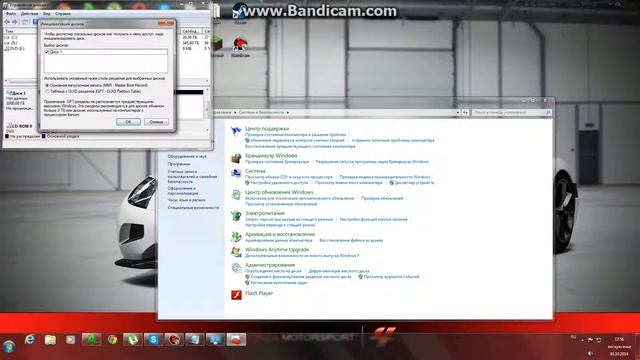
Task: Click the Forward arrow in Disk Management toolbar
Action: click(15, 22)
